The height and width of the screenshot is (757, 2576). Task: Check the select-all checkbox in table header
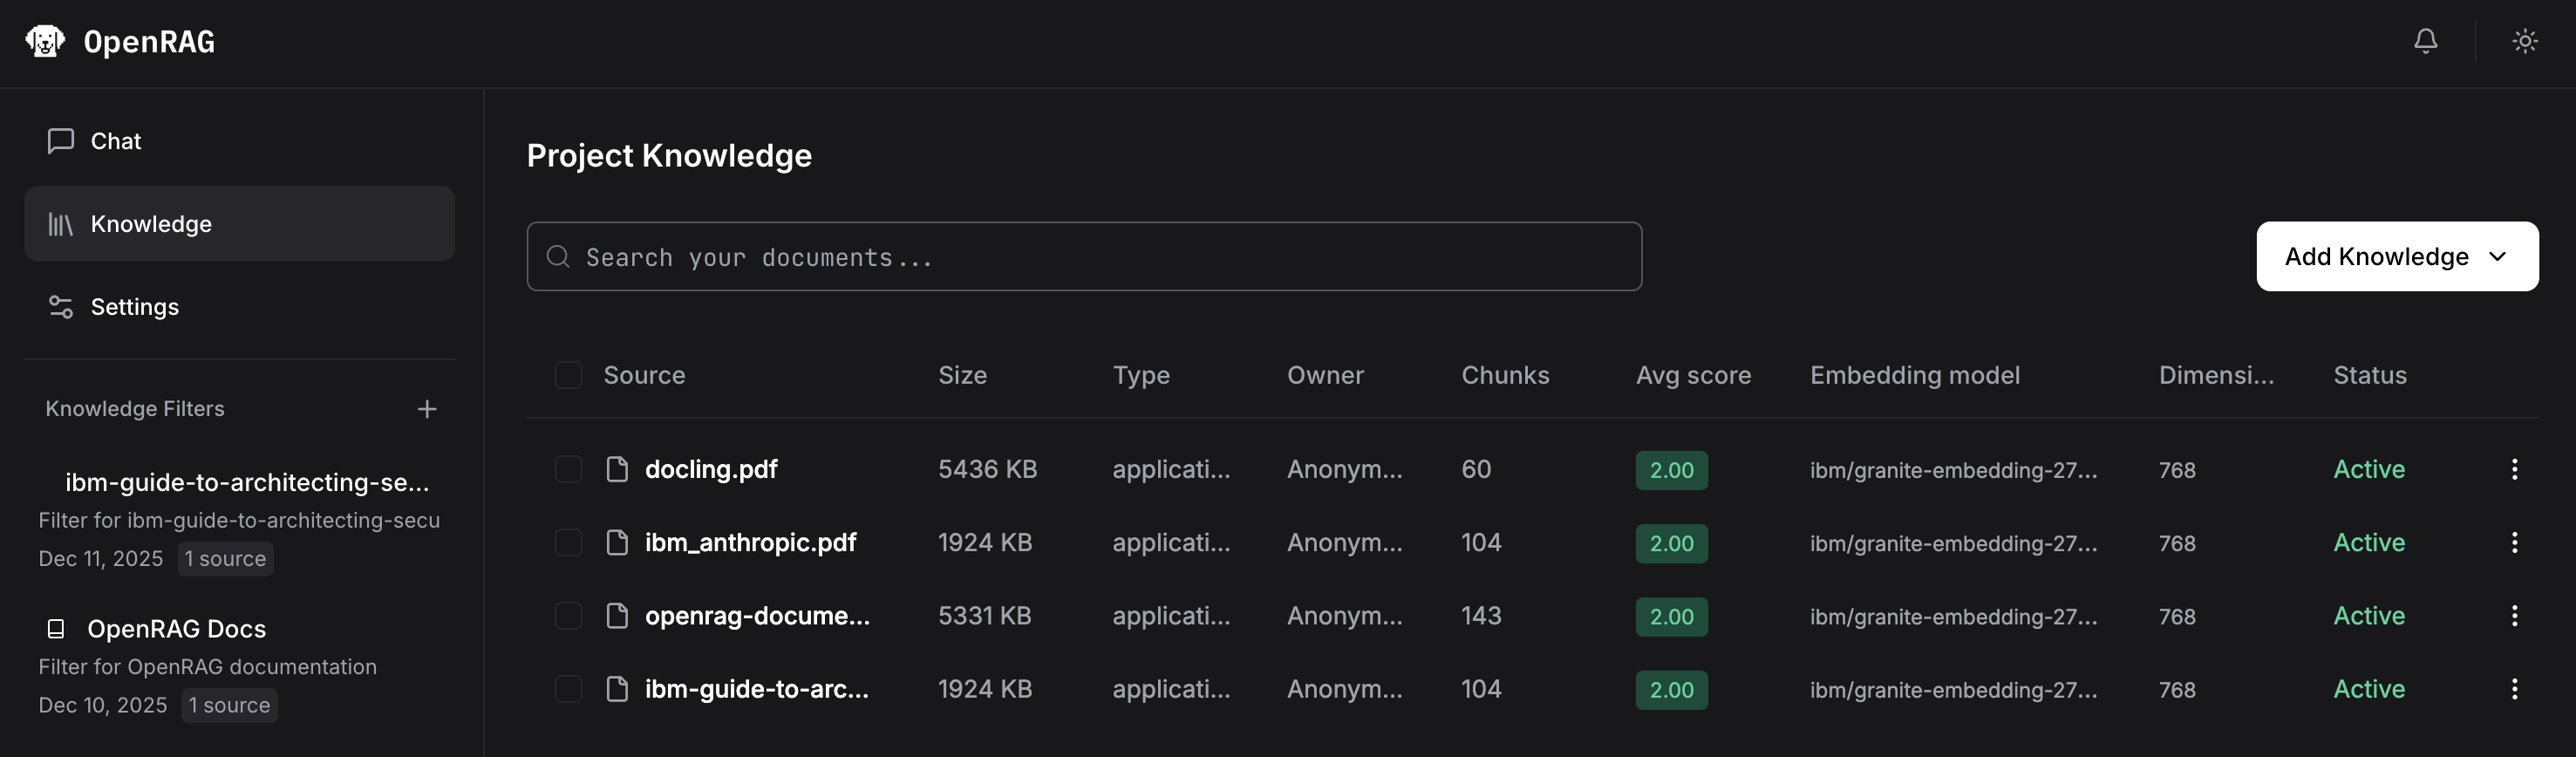[x=568, y=375]
